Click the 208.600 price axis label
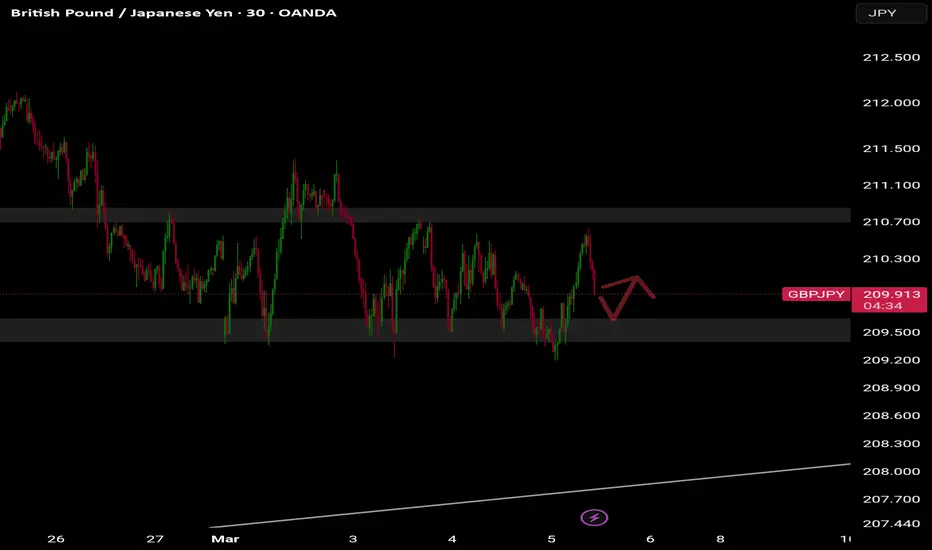The height and width of the screenshot is (550, 932). [x=891, y=416]
